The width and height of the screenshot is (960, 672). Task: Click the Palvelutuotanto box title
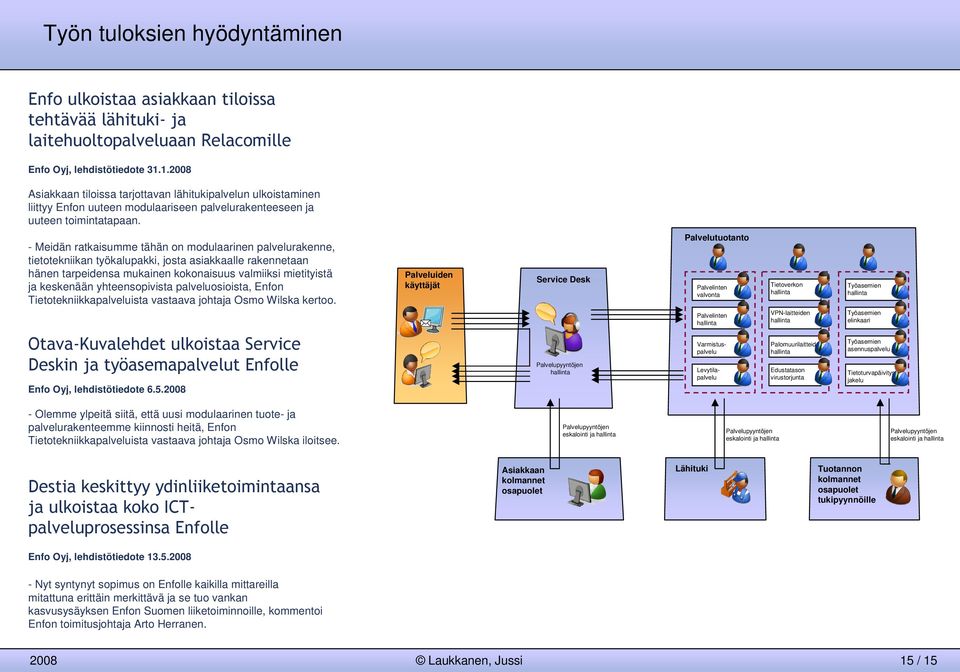coord(716,237)
